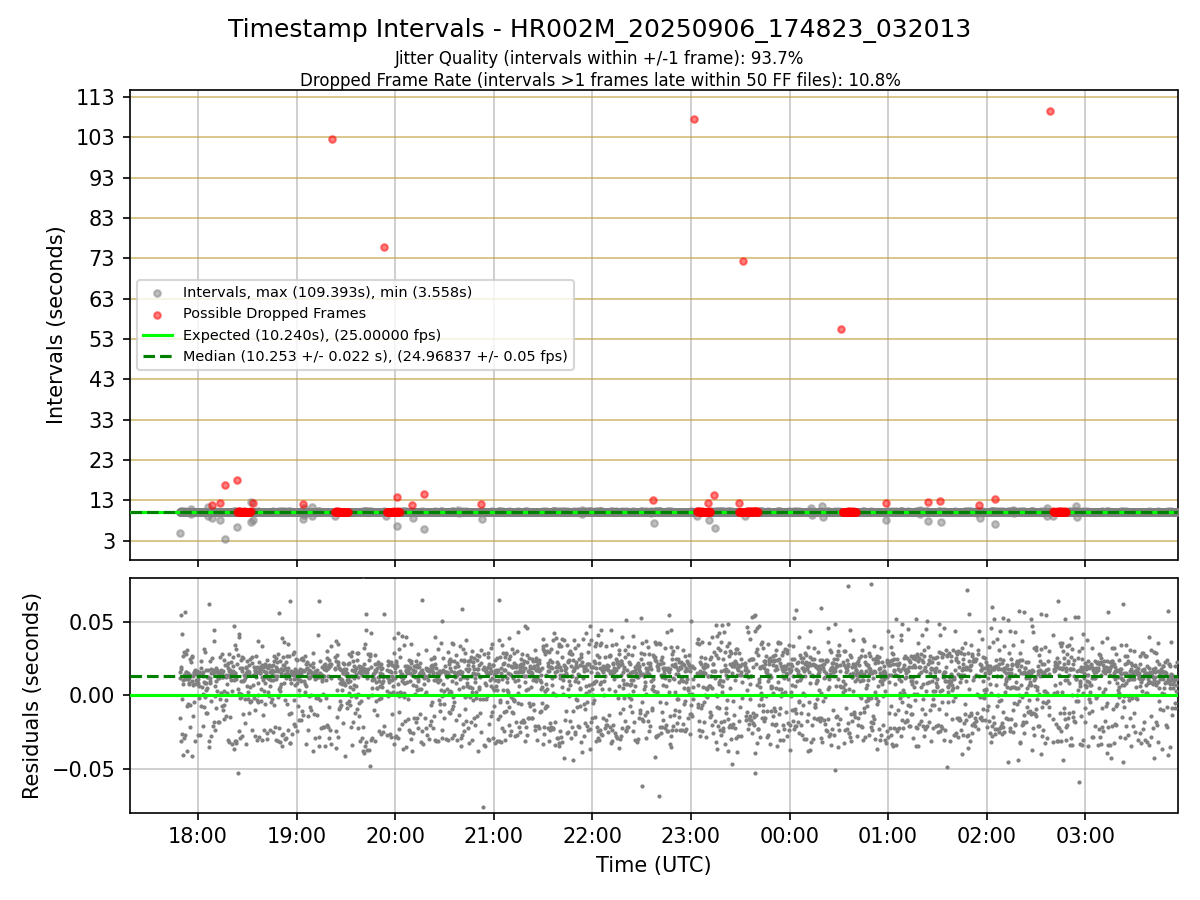Click the red outlier near 55 seconds after 00:00

coord(841,329)
